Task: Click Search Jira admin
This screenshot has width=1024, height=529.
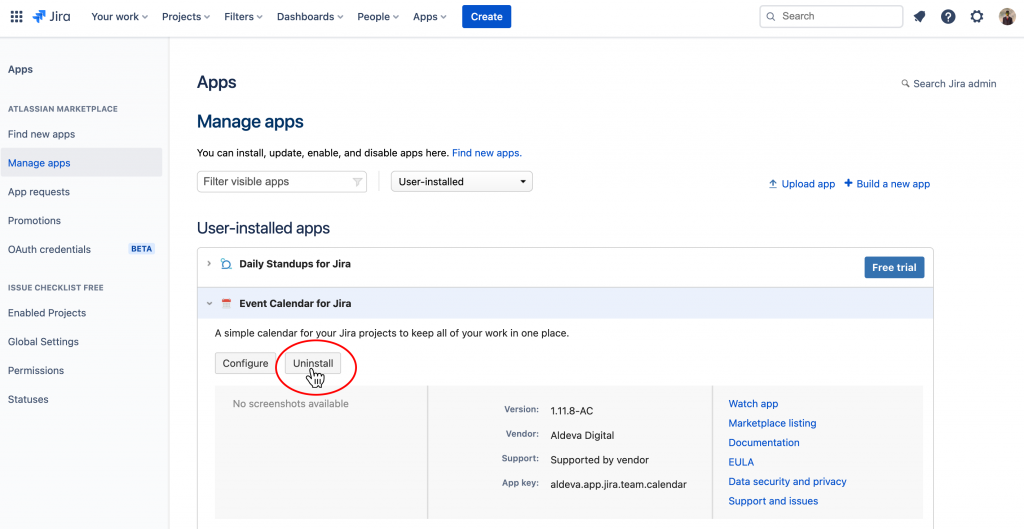Action: pyautogui.click(x=949, y=84)
